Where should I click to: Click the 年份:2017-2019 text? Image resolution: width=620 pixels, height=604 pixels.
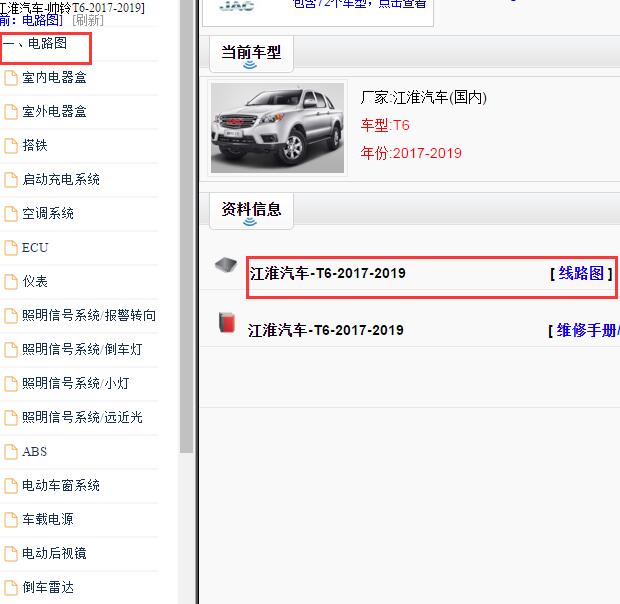[411, 153]
